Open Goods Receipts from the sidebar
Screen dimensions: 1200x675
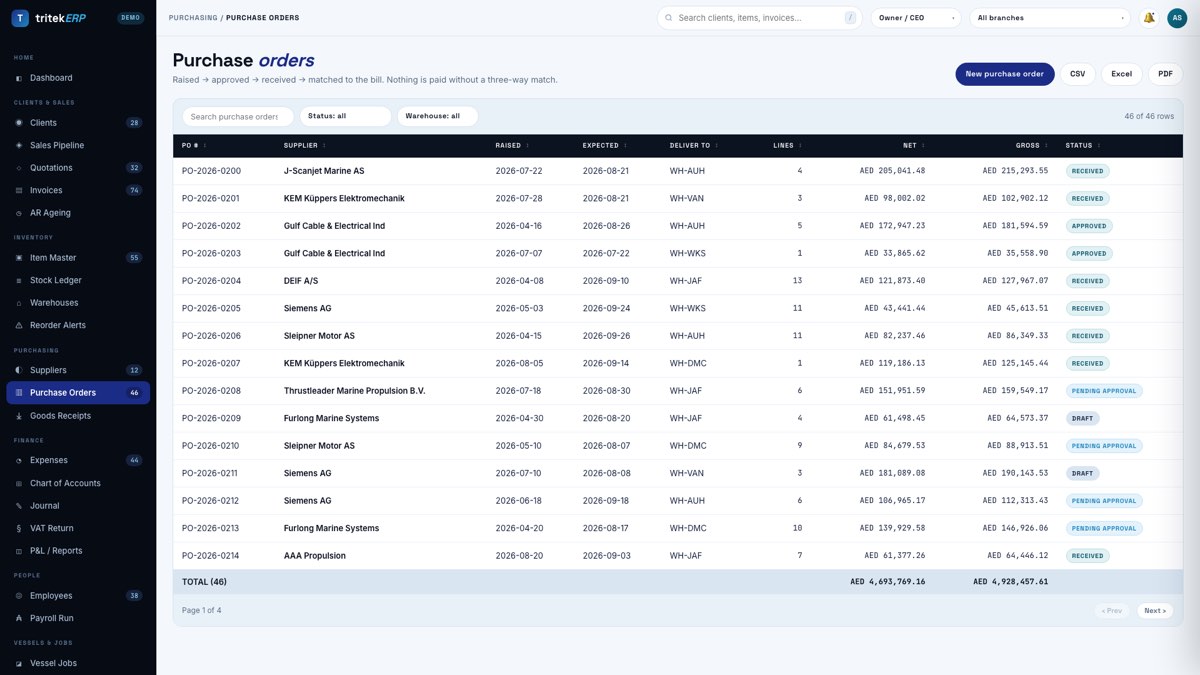78,416
